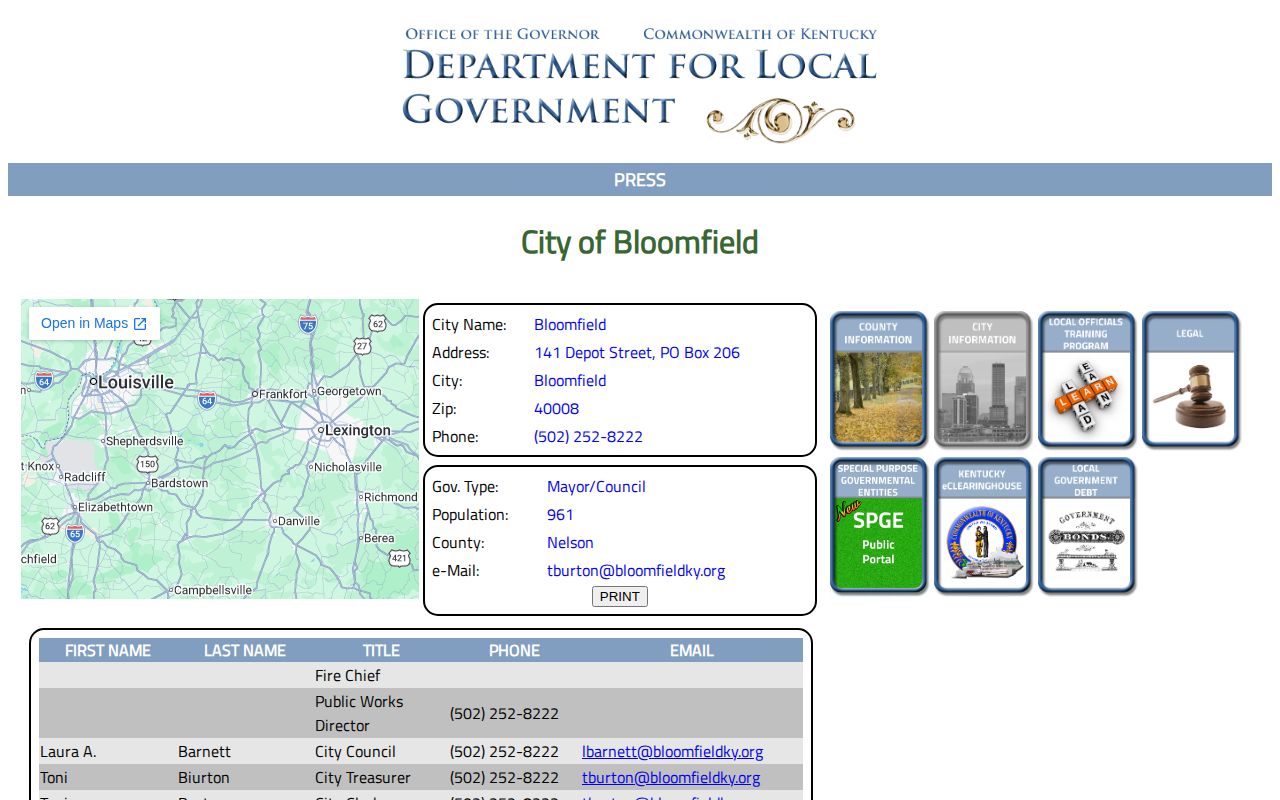Open the Kentucky eClearinghouse tile
This screenshot has width=1280, height=800.
tap(982, 526)
